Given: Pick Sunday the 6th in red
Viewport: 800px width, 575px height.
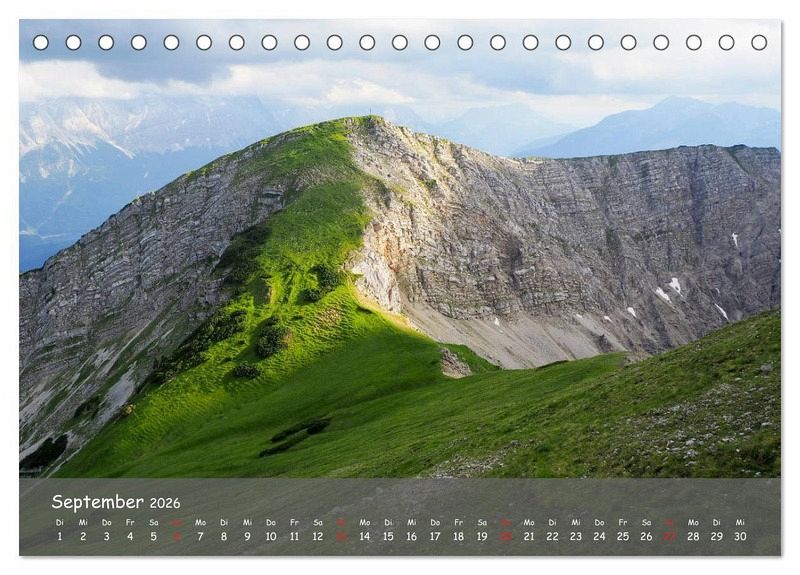Looking at the screenshot, I should [x=177, y=536].
